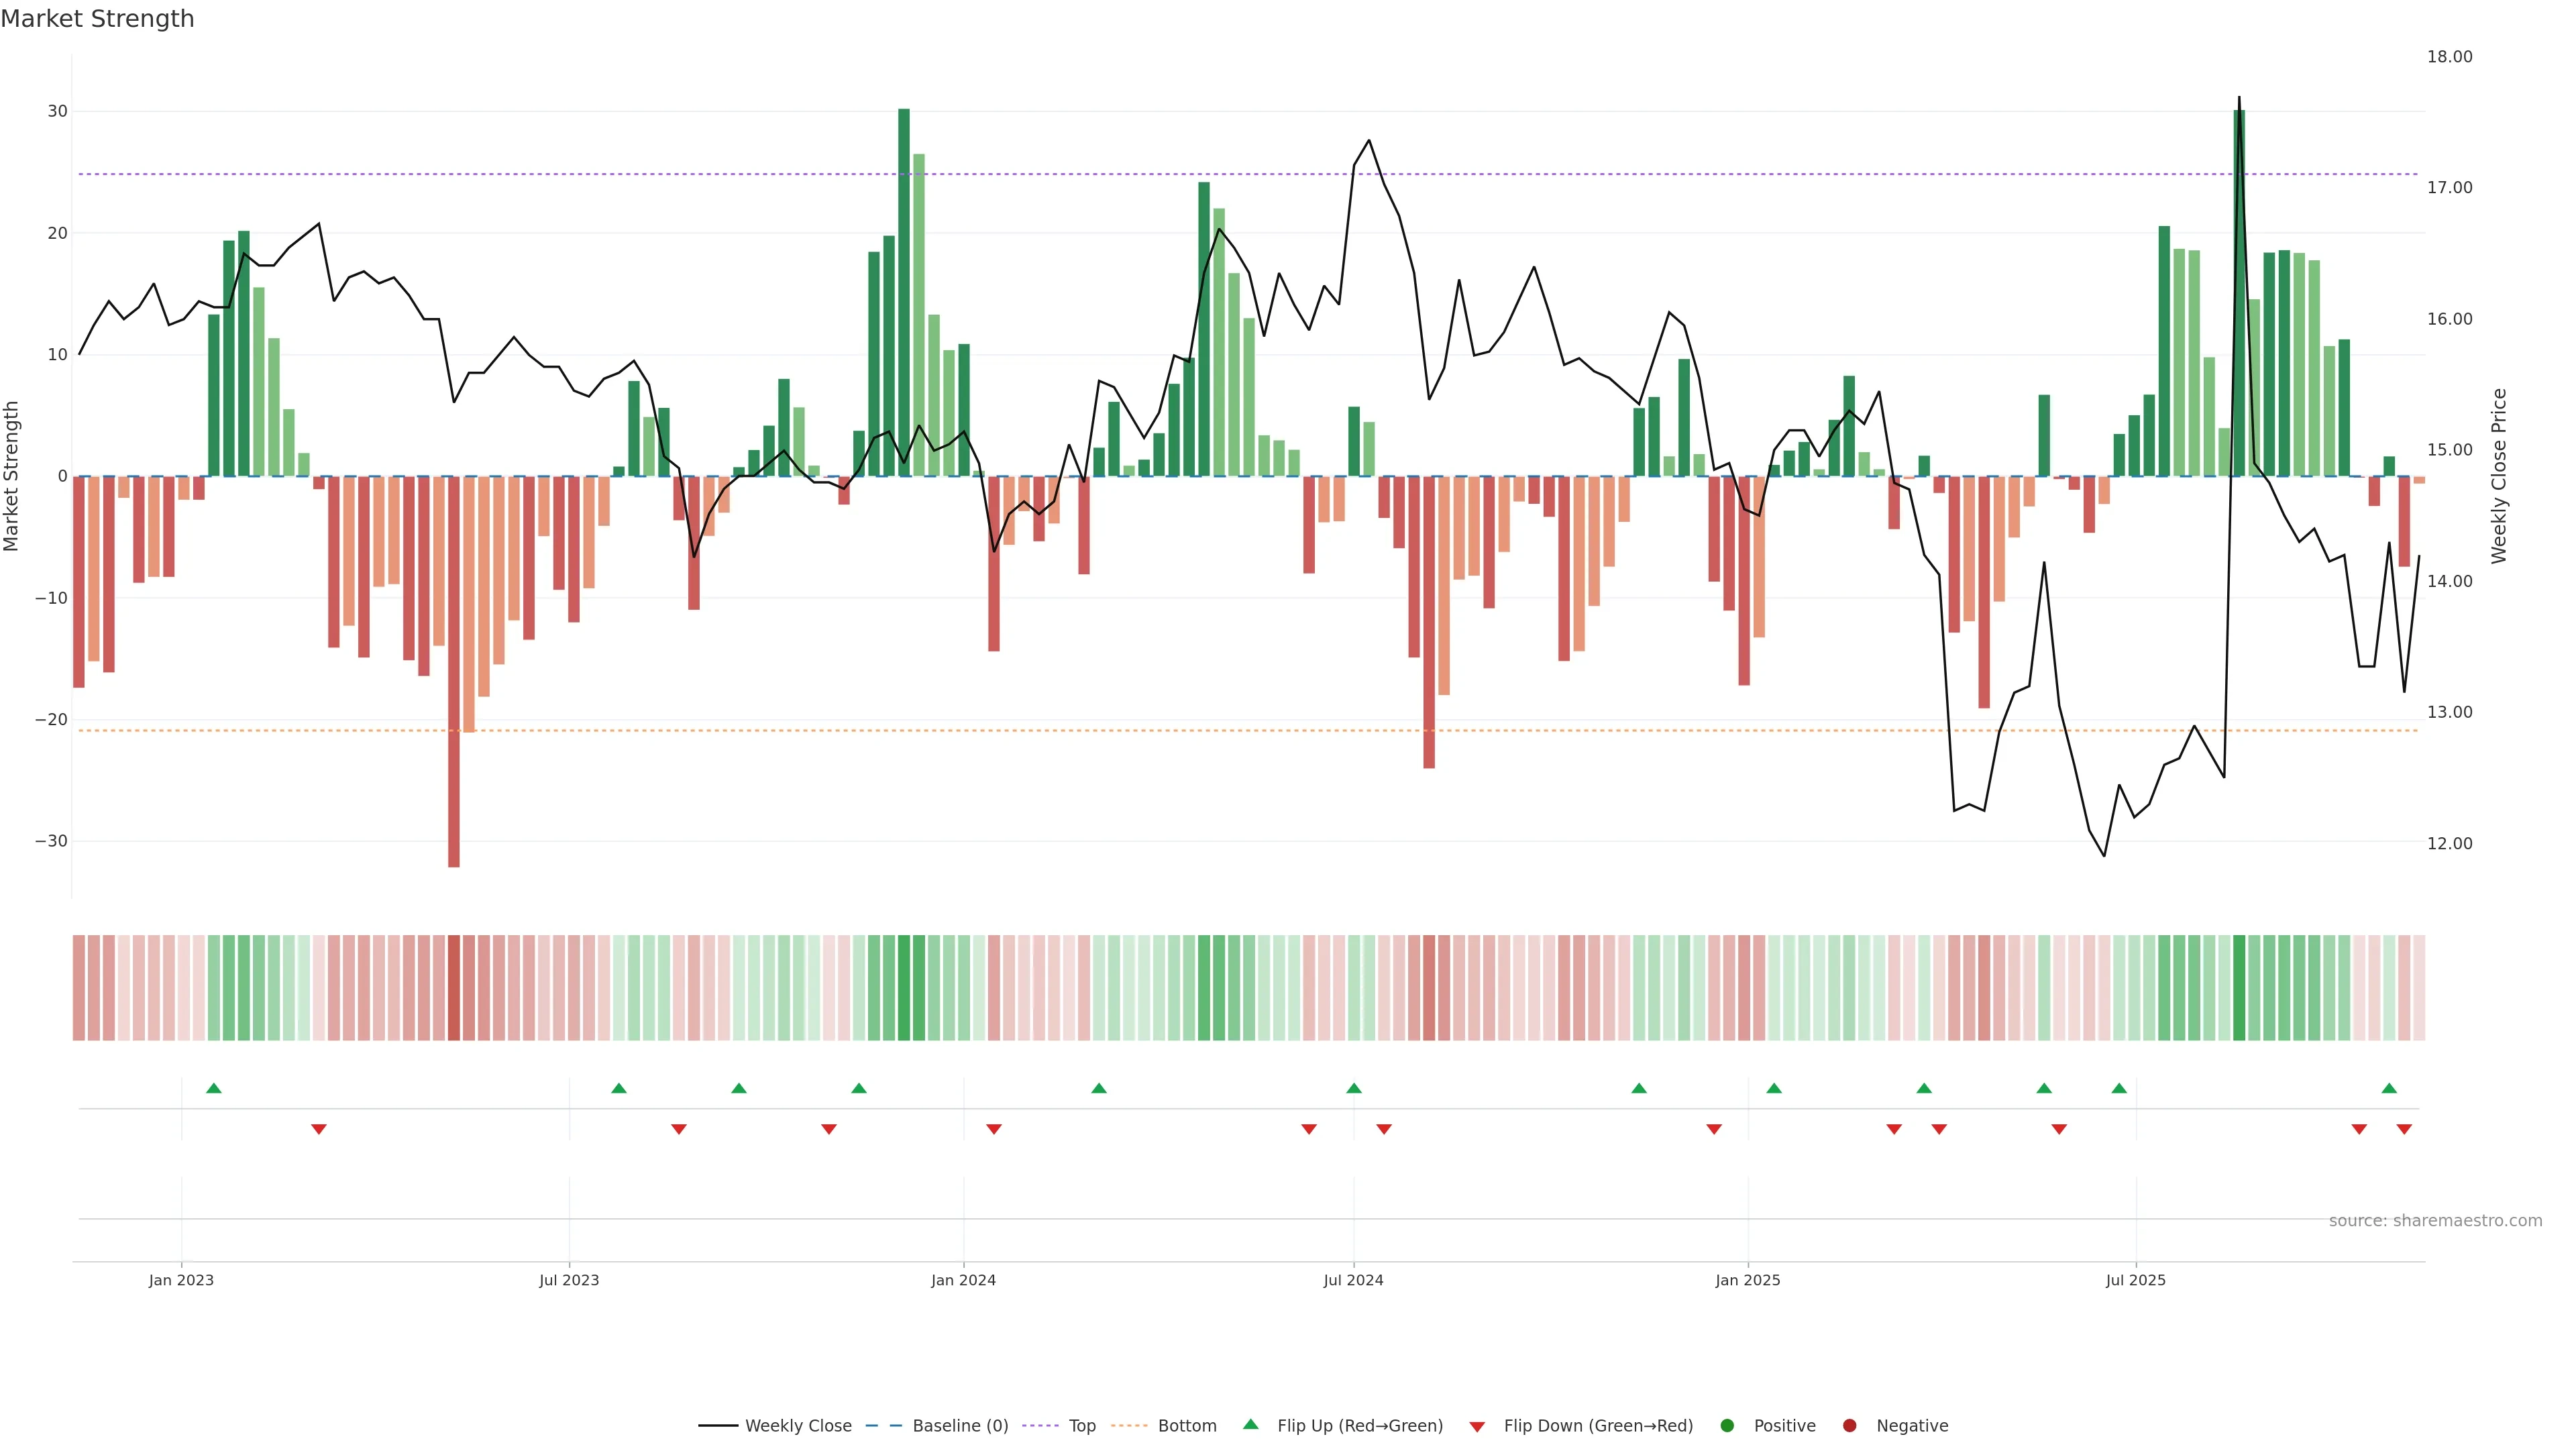Click the green Positive circle legend icon
Viewport: 2576px width, 1449px height.
click(1727, 1426)
